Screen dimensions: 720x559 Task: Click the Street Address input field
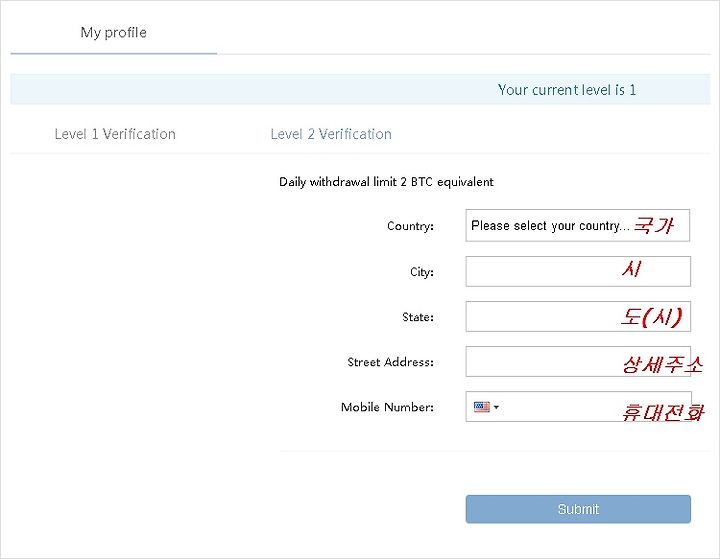pos(578,361)
